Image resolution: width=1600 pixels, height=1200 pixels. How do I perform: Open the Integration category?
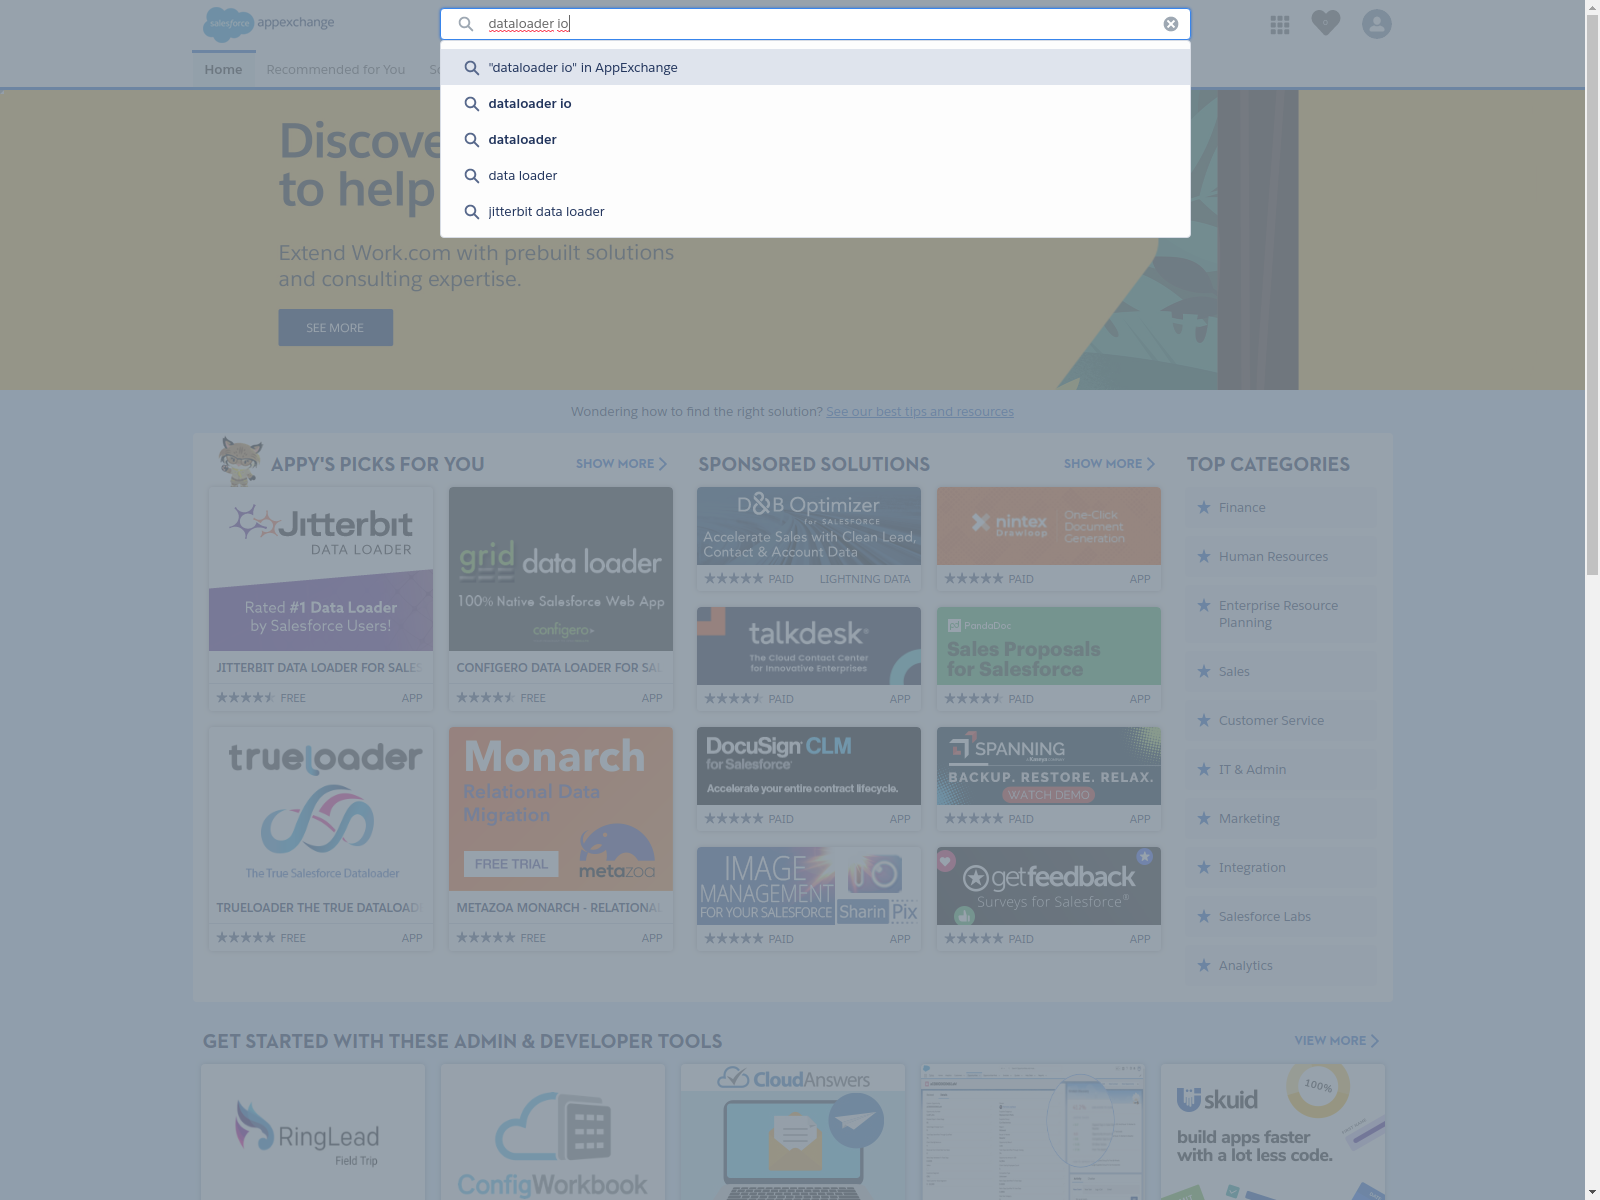(x=1281, y=868)
